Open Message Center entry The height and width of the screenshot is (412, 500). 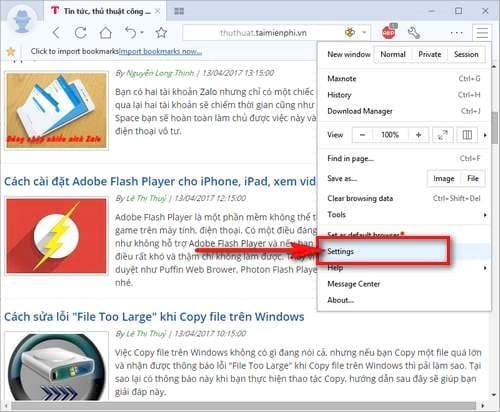(x=404, y=284)
